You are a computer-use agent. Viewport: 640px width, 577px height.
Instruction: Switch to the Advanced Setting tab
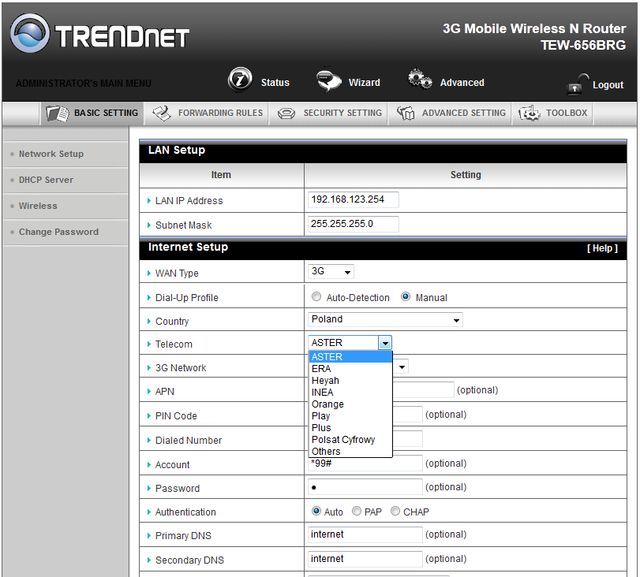(x=451, y=113)
